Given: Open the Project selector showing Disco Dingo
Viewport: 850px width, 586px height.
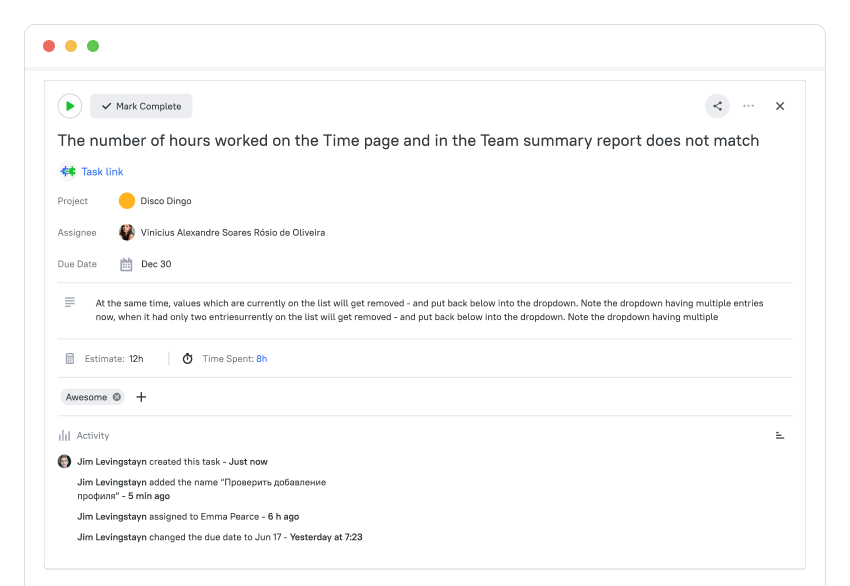Looking at the screenshot, I should pyautogui.click(x=166, y=200).
